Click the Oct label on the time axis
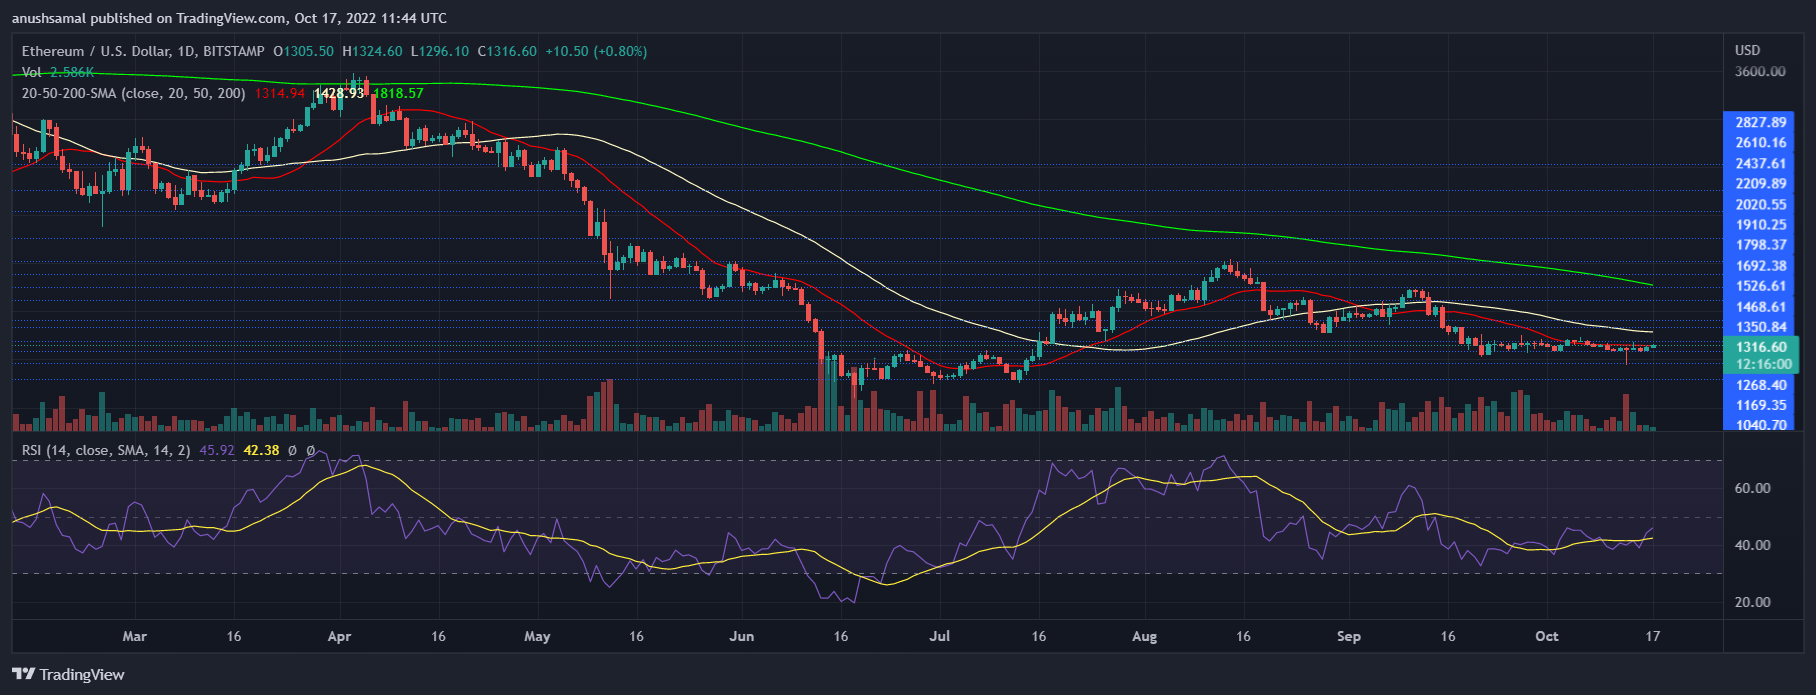Image resolution: width=1816 pixels, height=695 pixels. 1546,636
